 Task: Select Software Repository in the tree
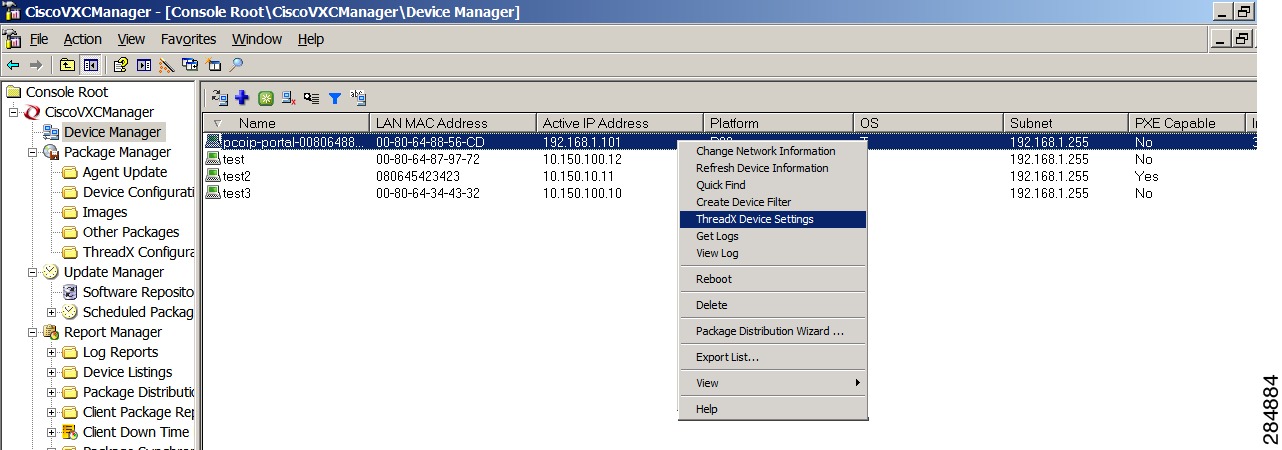click(x=138, y=292)
